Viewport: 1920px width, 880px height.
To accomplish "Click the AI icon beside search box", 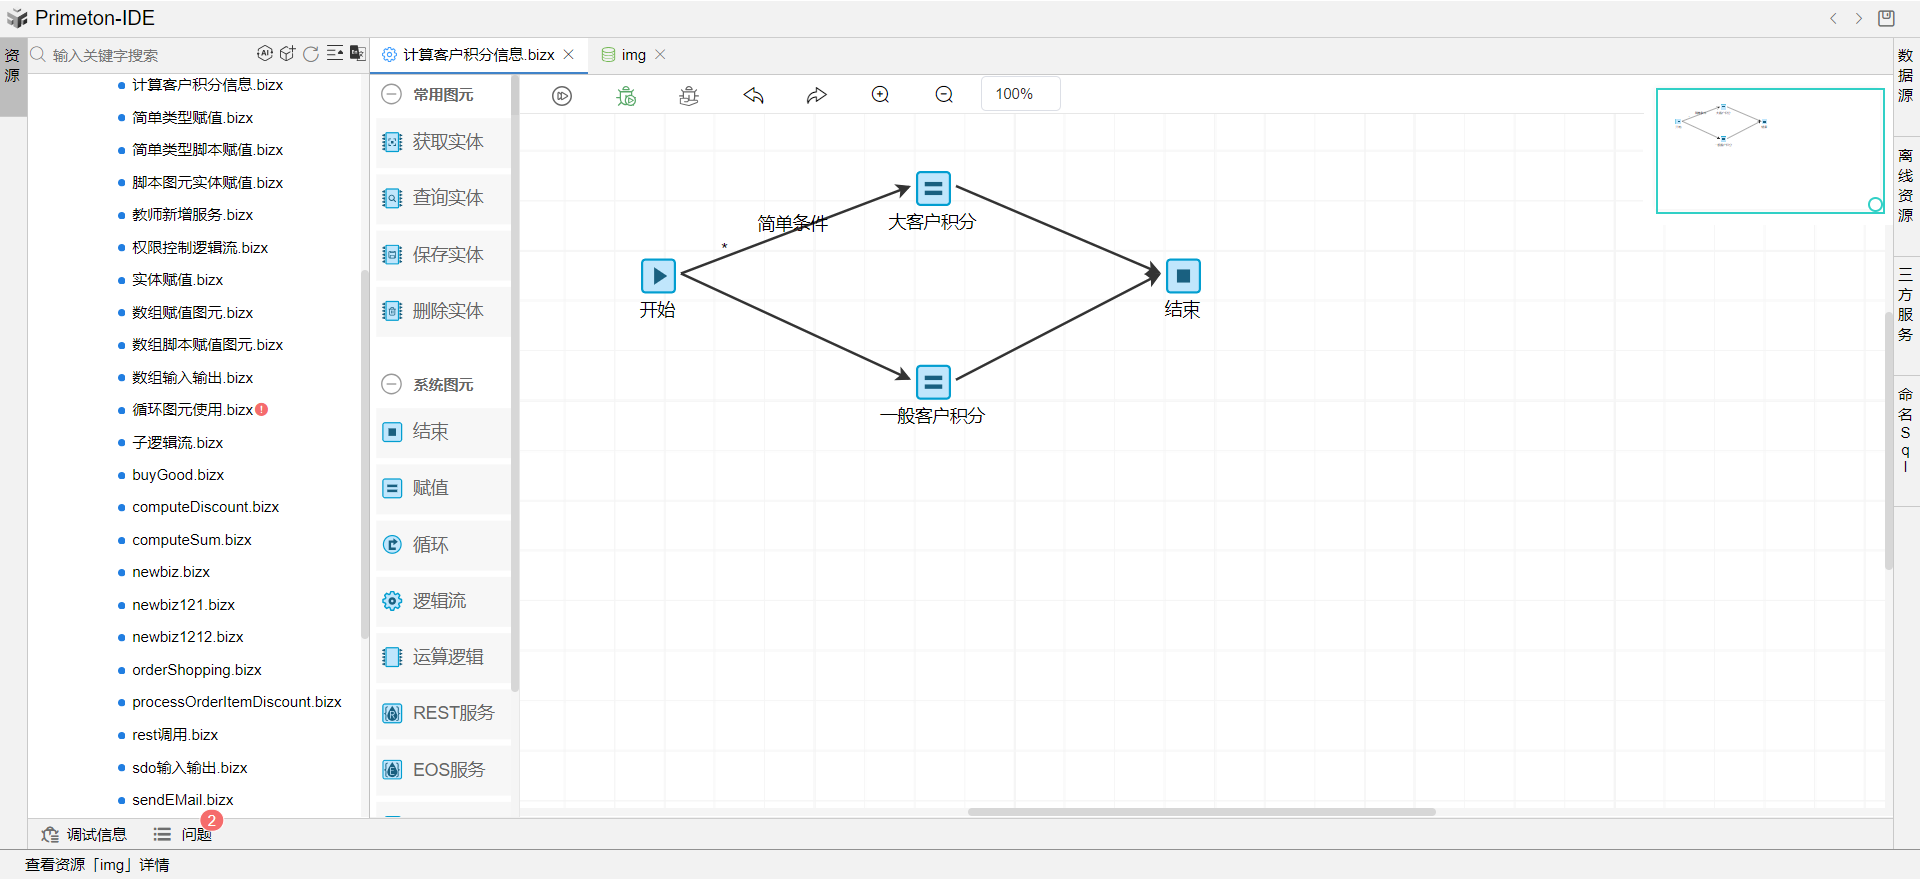I will tap(265, 54).
